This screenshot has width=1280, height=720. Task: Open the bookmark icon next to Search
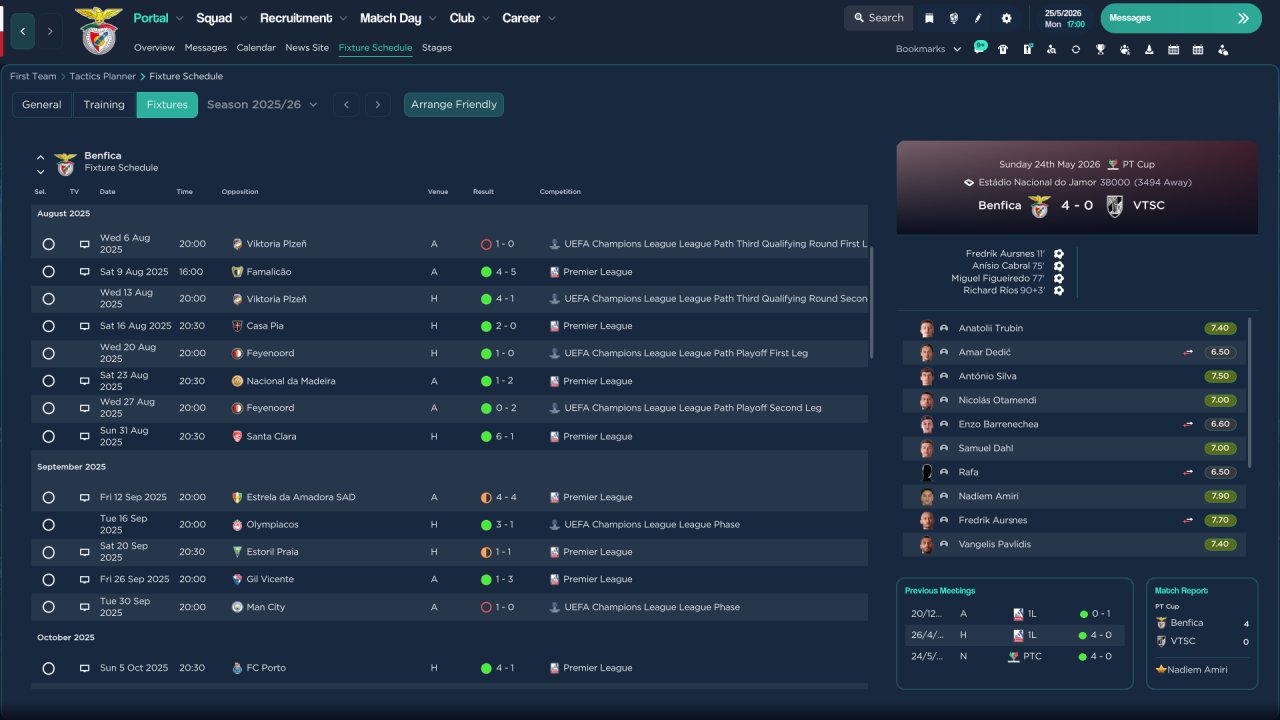[929, 18]
